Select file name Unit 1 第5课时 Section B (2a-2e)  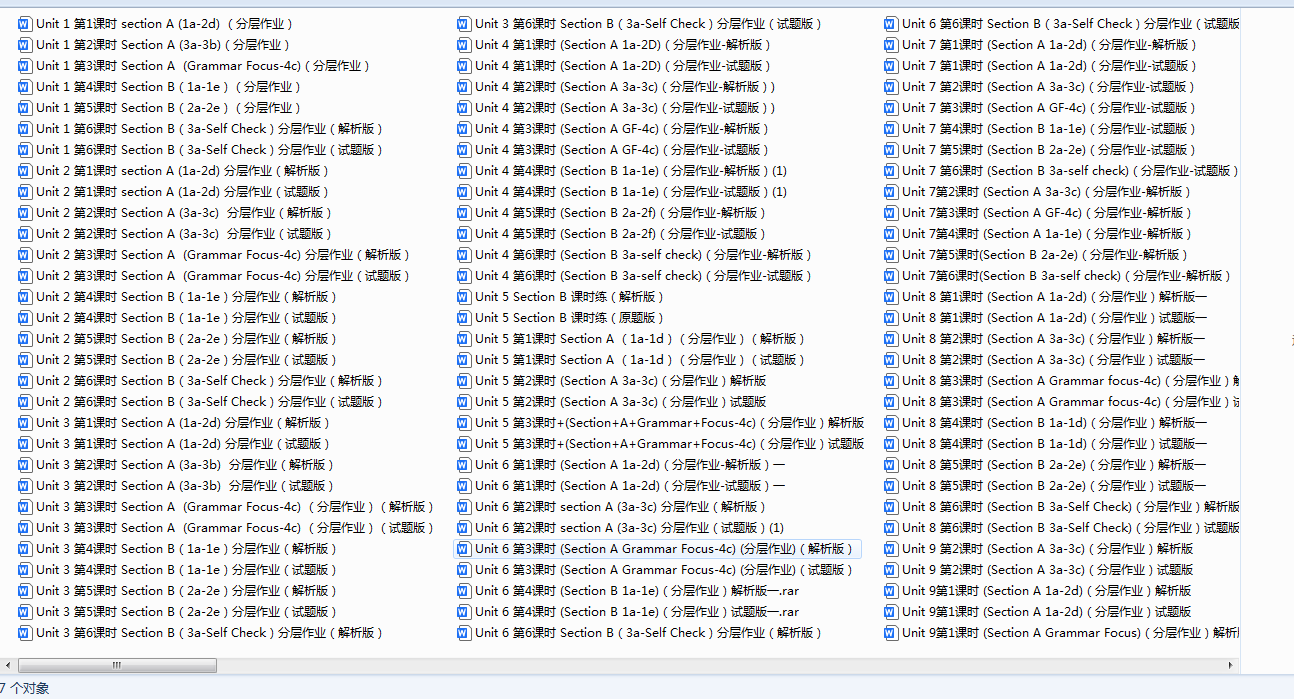coord(168,107)
